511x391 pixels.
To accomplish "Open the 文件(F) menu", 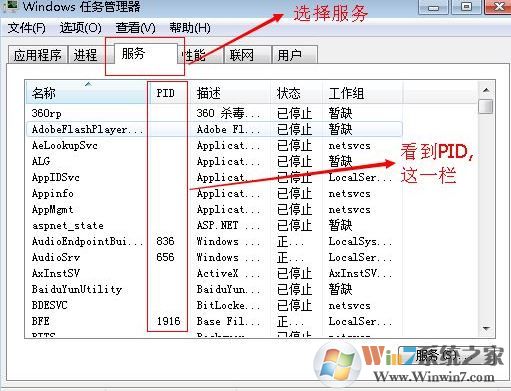I will (26, 28).
